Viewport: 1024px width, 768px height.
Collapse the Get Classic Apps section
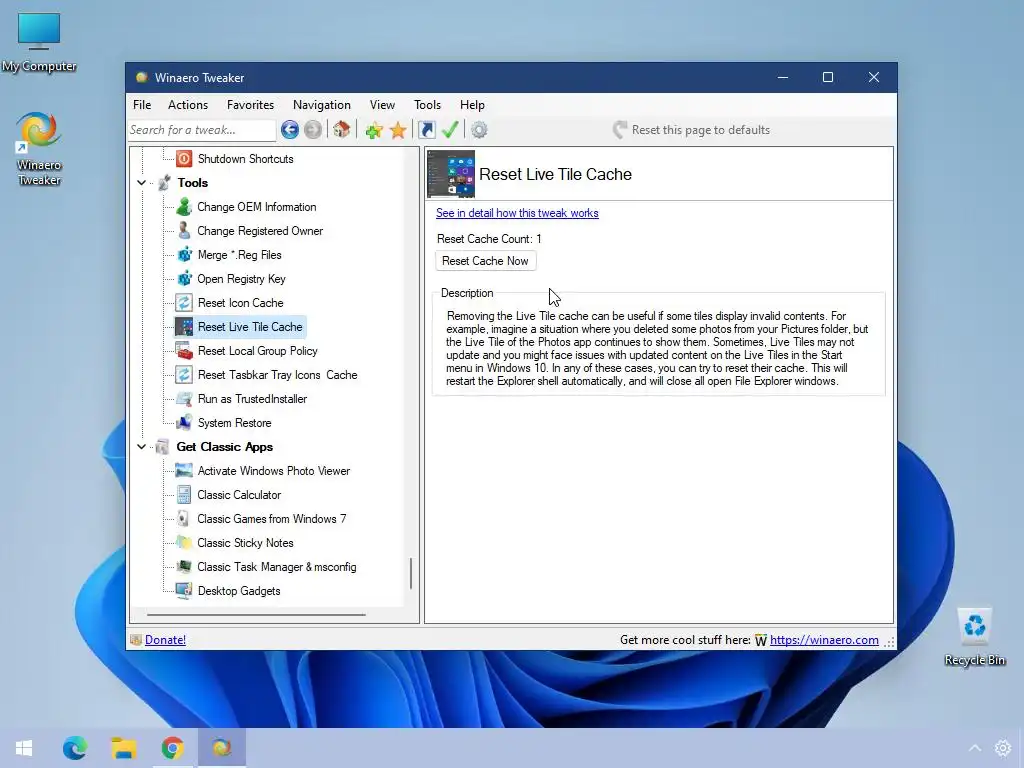142,447
